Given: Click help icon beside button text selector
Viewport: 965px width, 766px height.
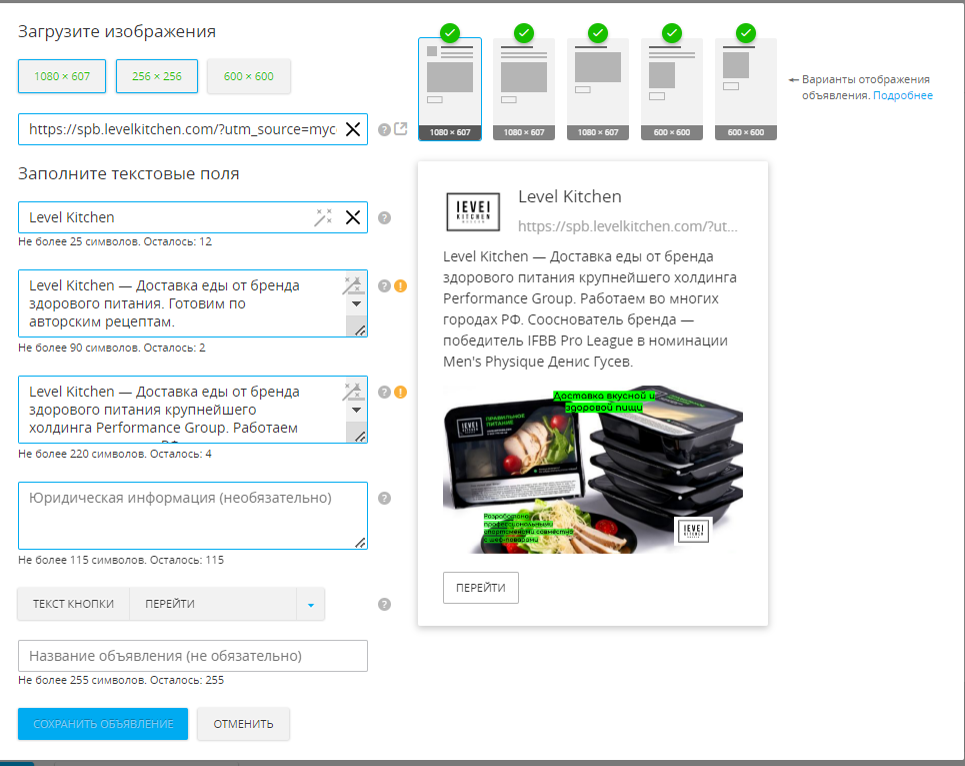Looking at the screenshot, I should [384, 604].
